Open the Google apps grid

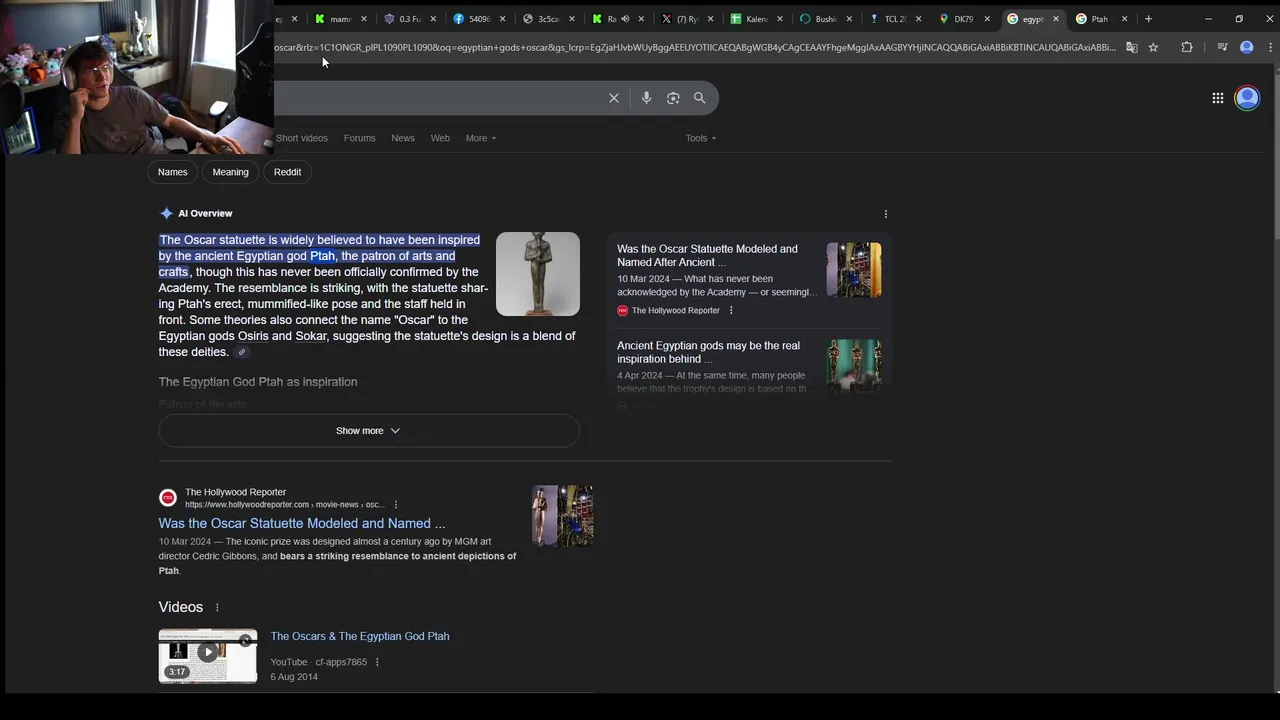pyautogui.click(x=1218, y=98)
